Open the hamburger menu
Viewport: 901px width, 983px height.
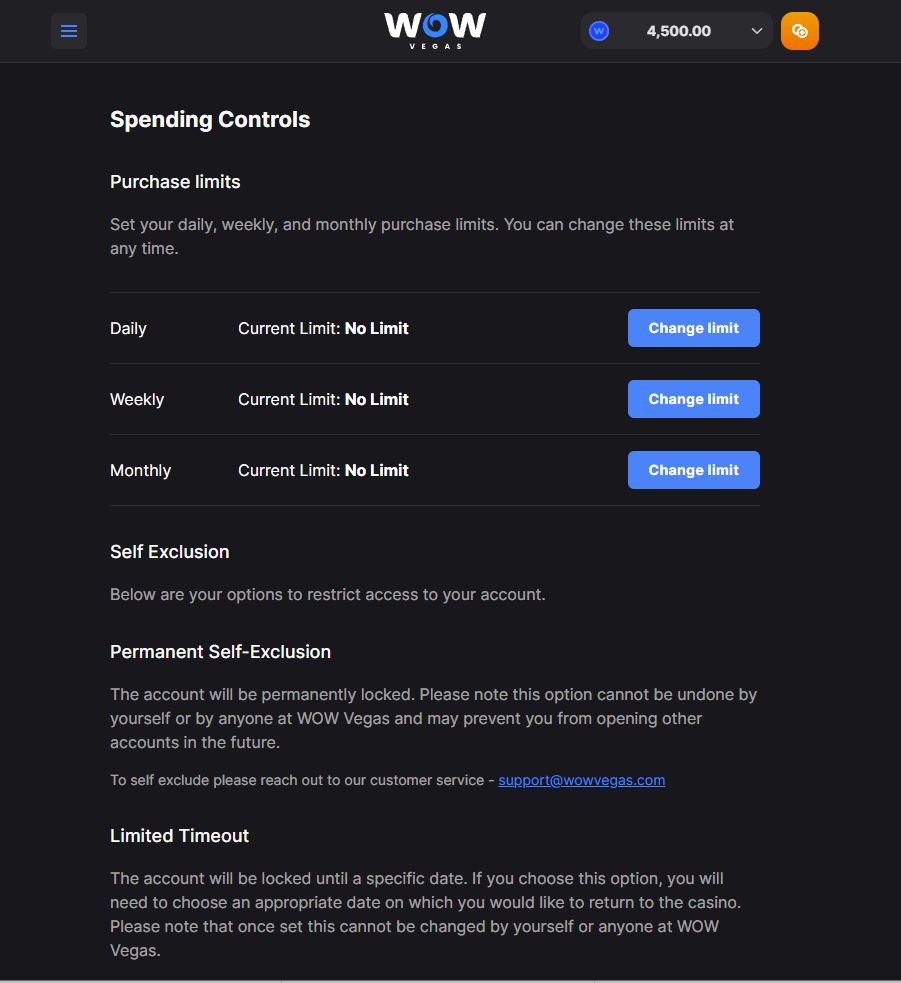click(69, 31)
